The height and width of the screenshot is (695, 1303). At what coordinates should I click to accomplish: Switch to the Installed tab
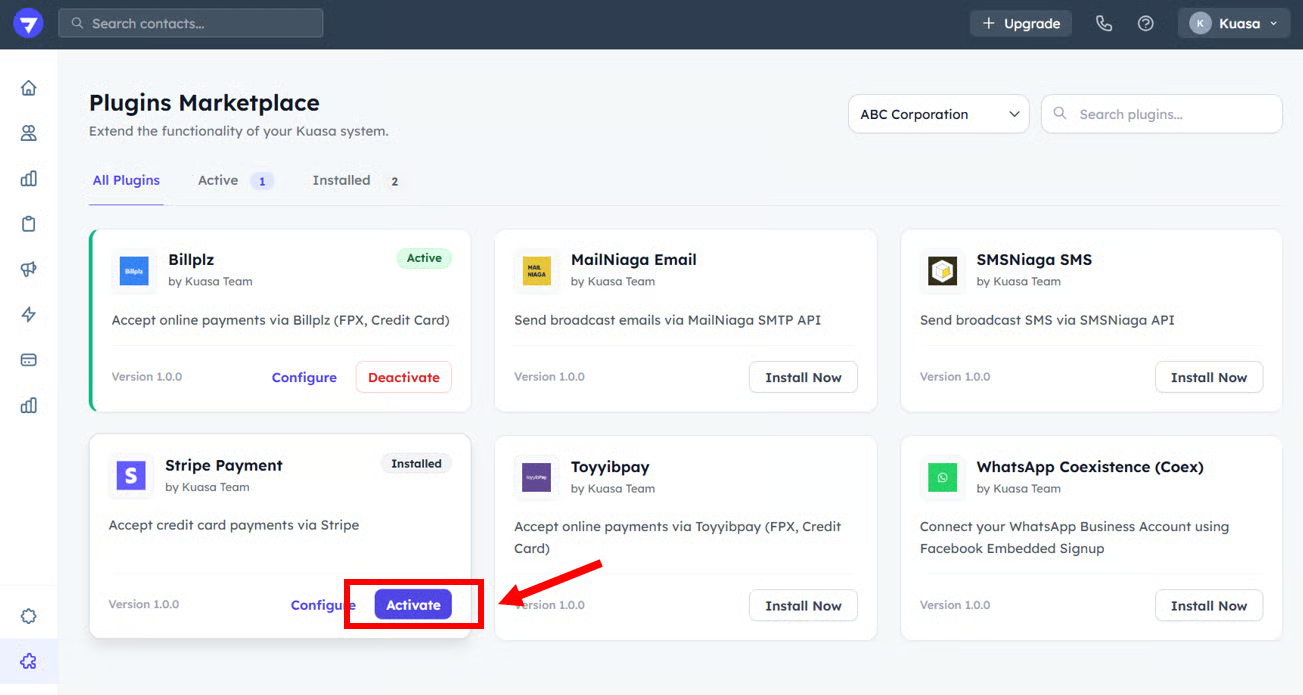(355, 181)
